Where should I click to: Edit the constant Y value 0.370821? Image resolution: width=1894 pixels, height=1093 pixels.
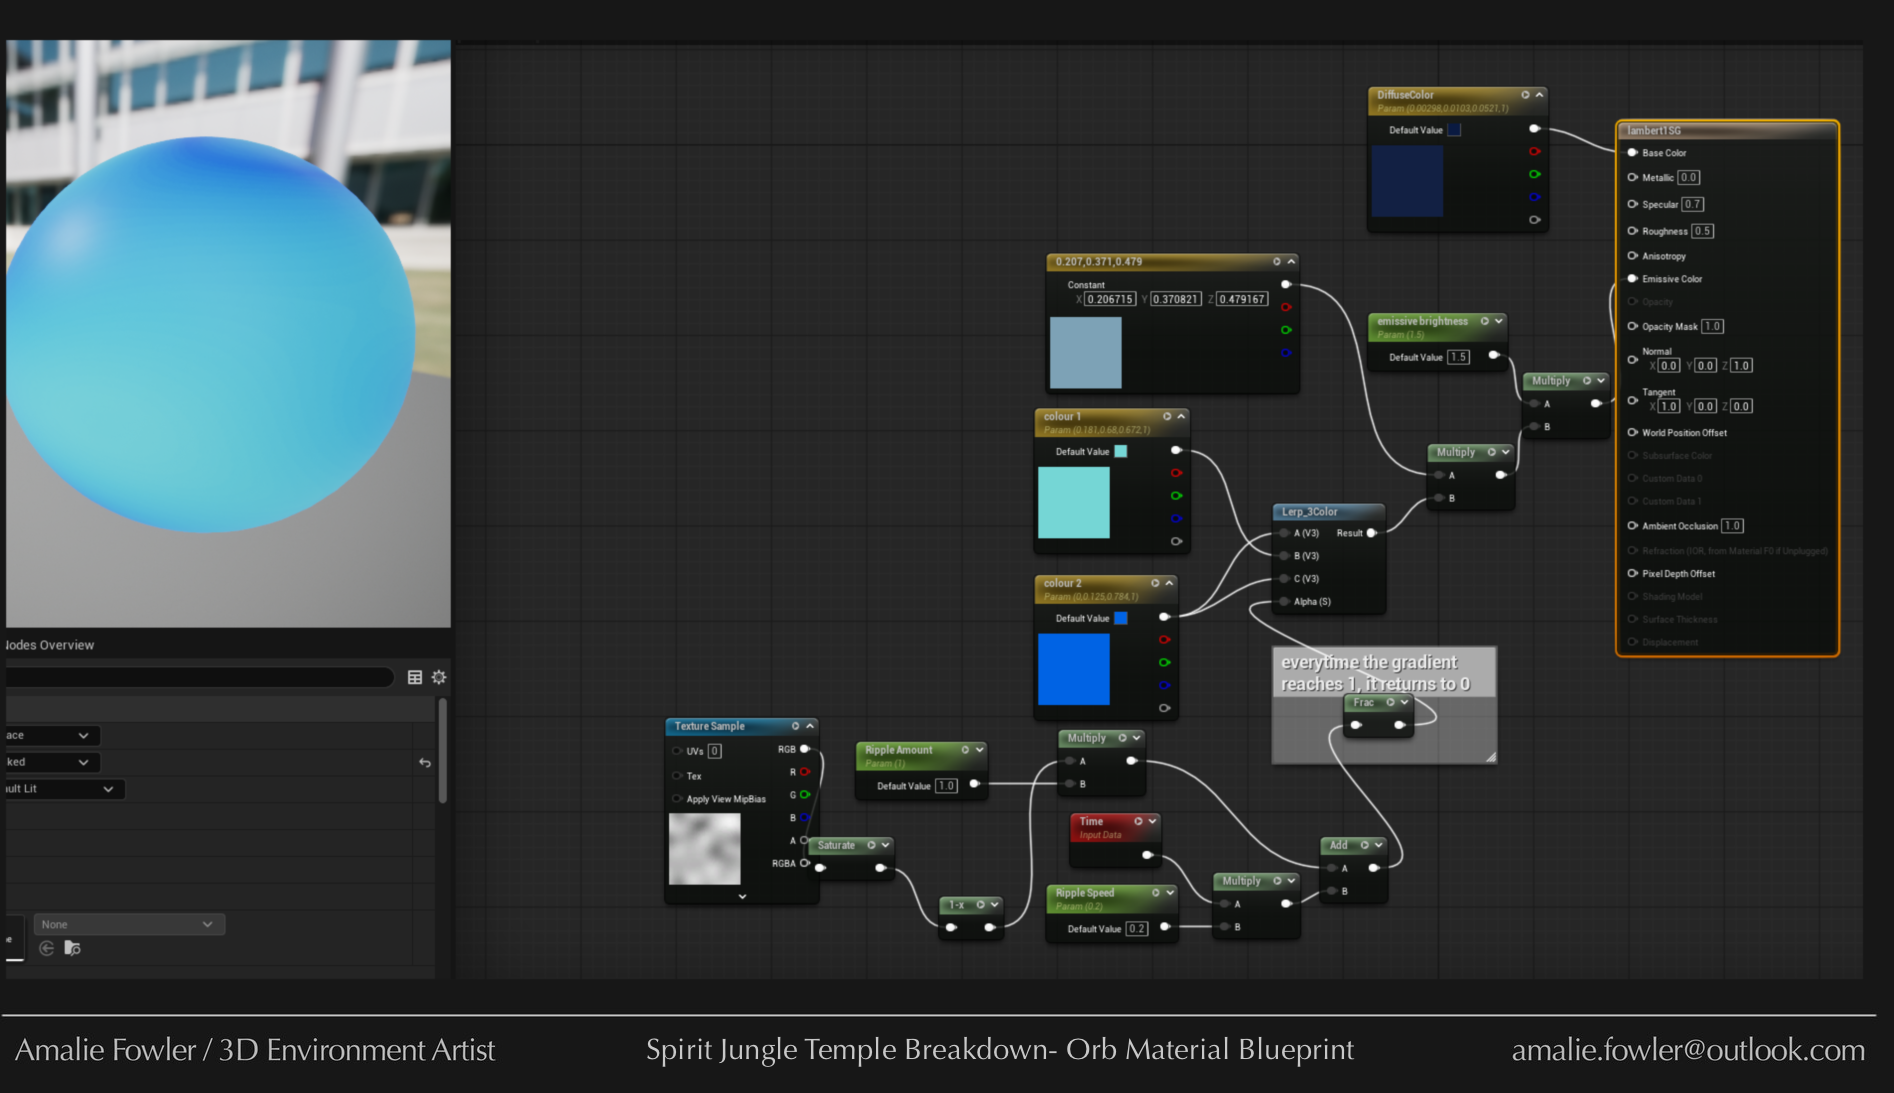[x=1175, y=299]
